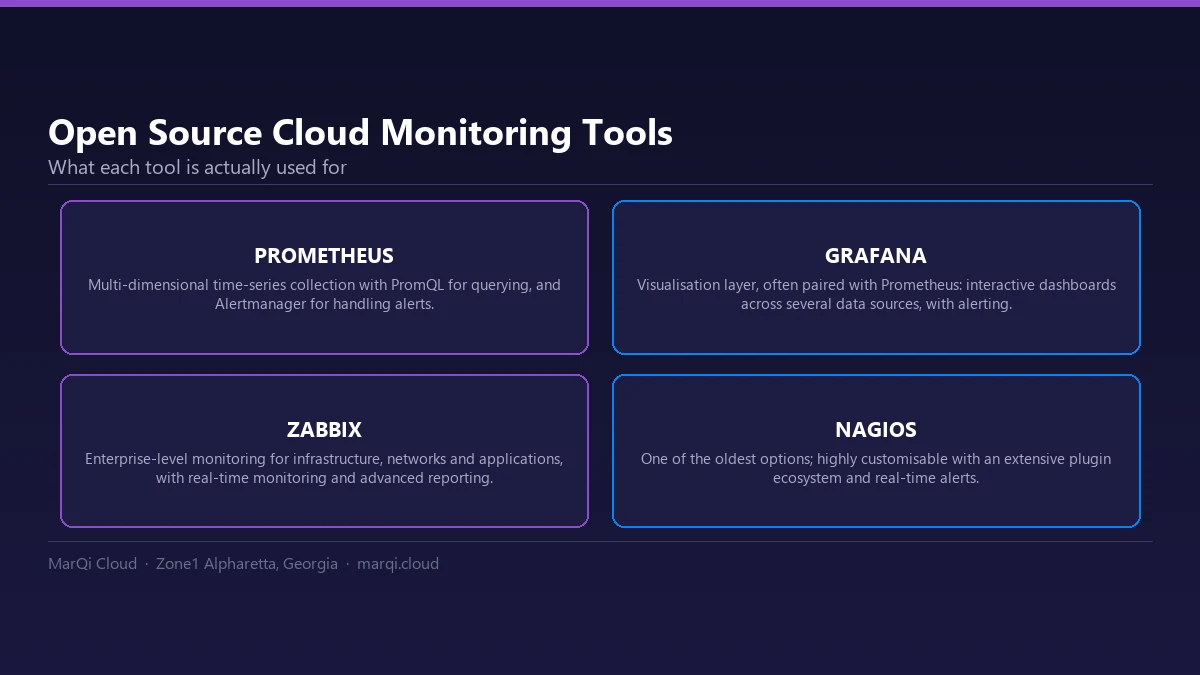Click the NAGIOS card heading
The image size is (1200, 675).
pyautogui.click(x=876, y=429)
